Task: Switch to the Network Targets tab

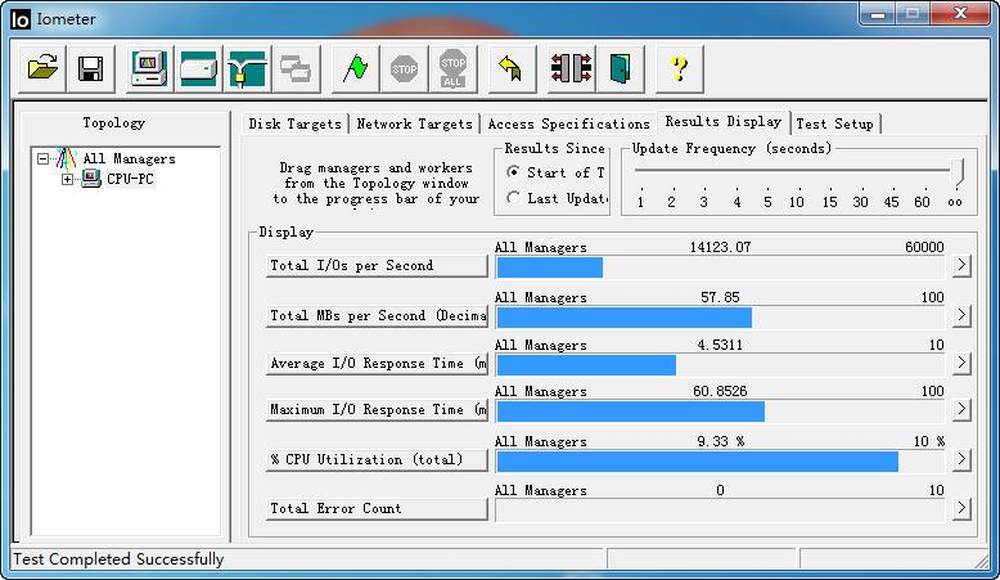Action: pos(415,124)
